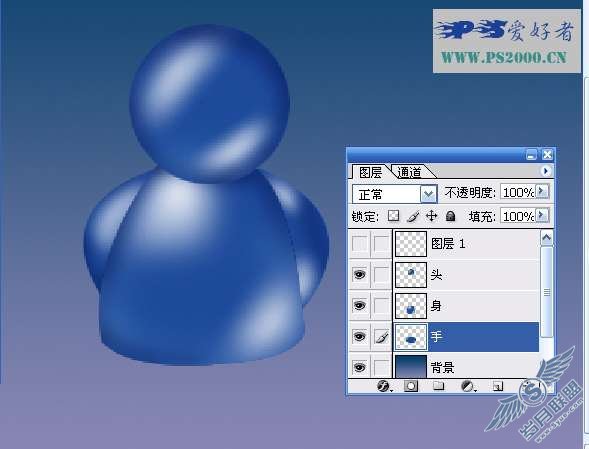
Task: Click the 填充 100% input field
Action: pos(518,216)
